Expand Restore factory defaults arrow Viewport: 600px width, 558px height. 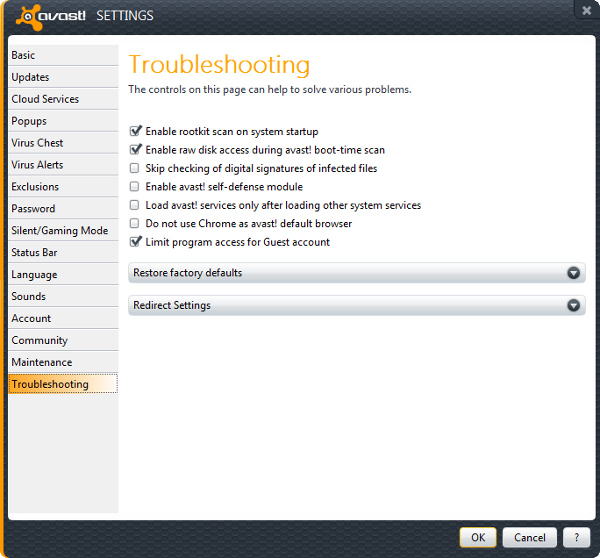(573, 273)
